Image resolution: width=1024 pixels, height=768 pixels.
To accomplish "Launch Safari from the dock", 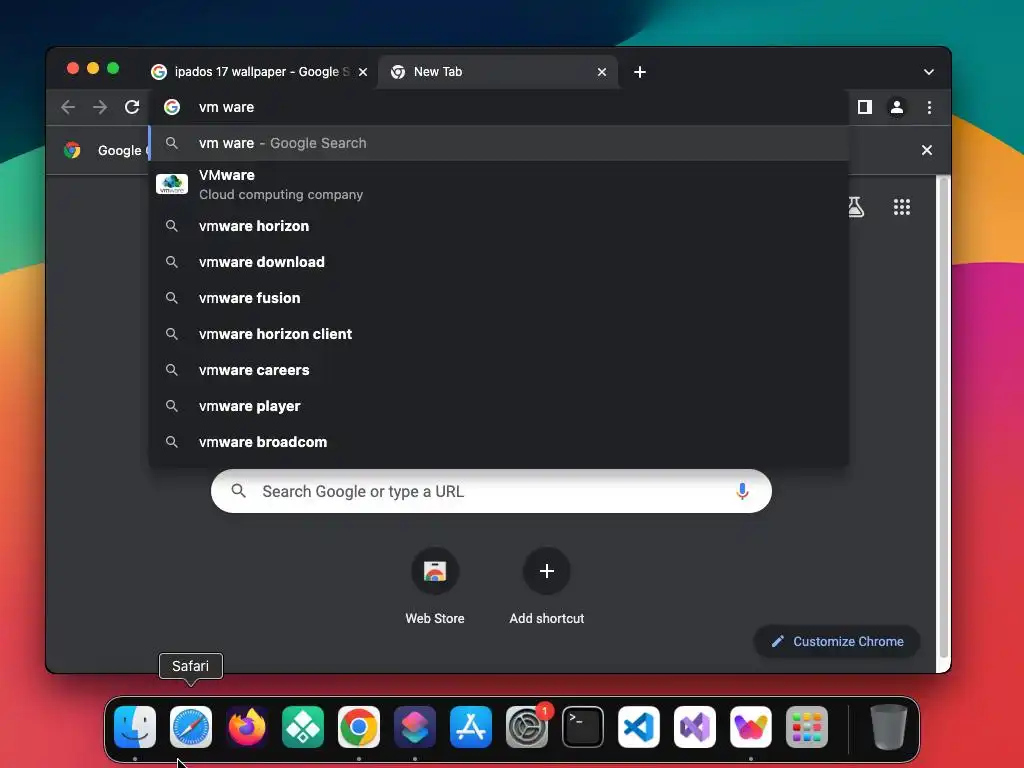I will (191, 727).
